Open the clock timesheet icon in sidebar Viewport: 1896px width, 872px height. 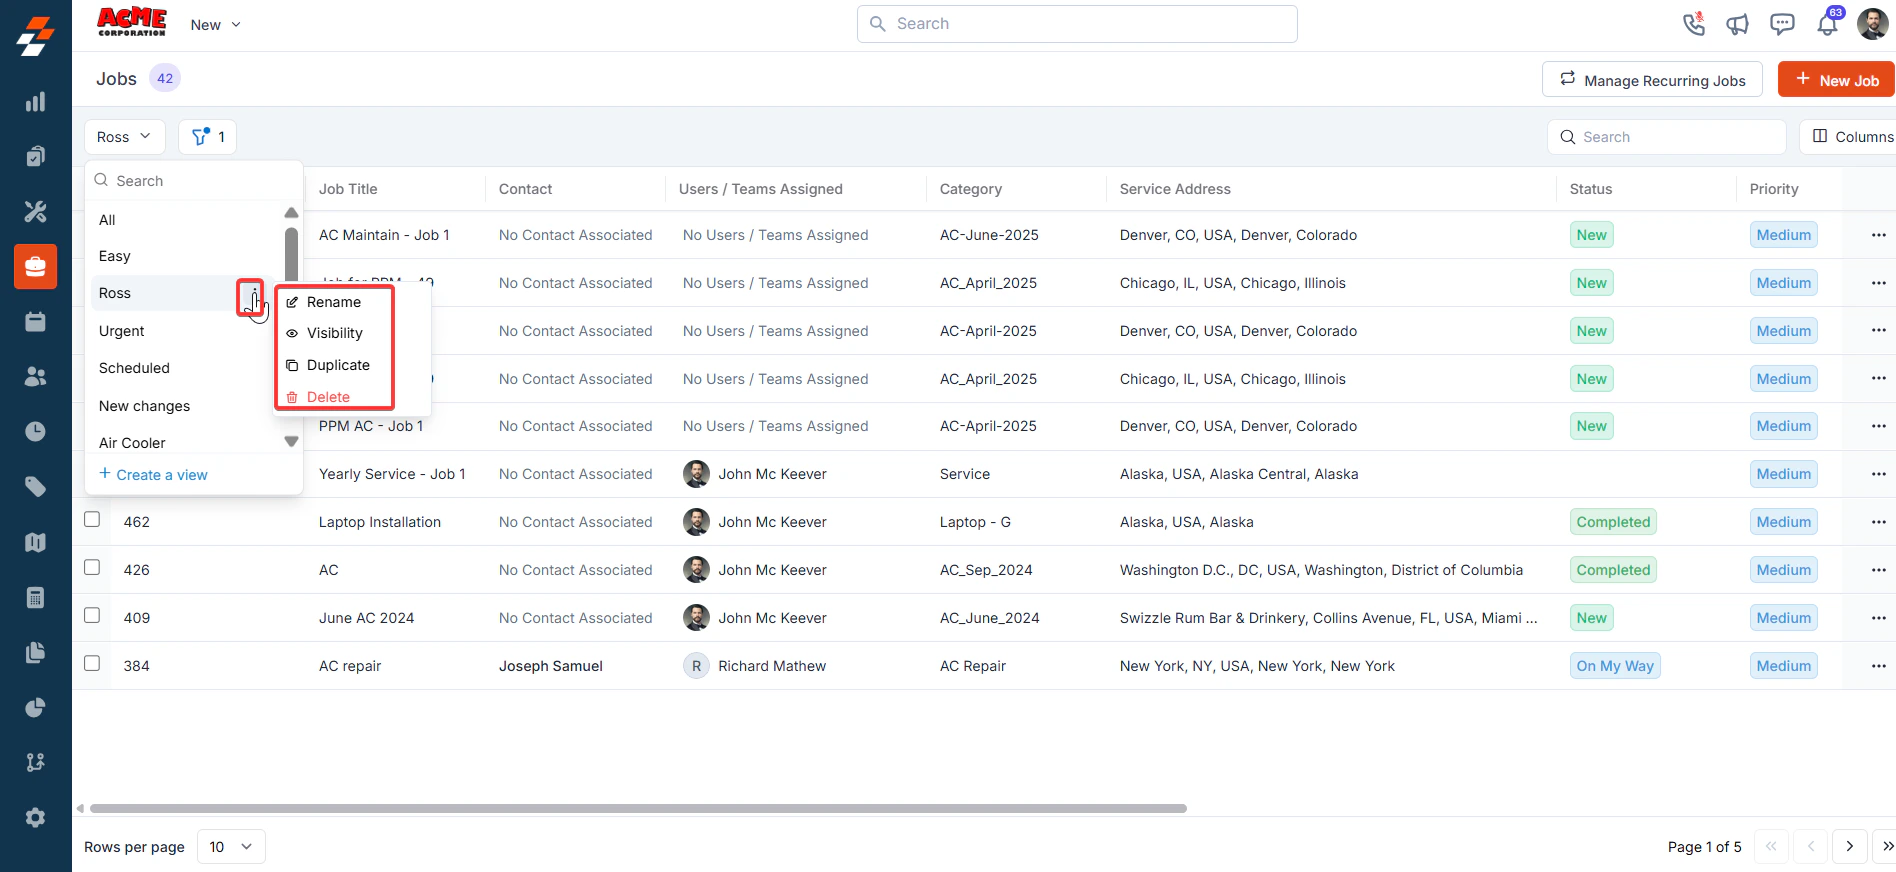pyautogui.click(x=35, y=431)
